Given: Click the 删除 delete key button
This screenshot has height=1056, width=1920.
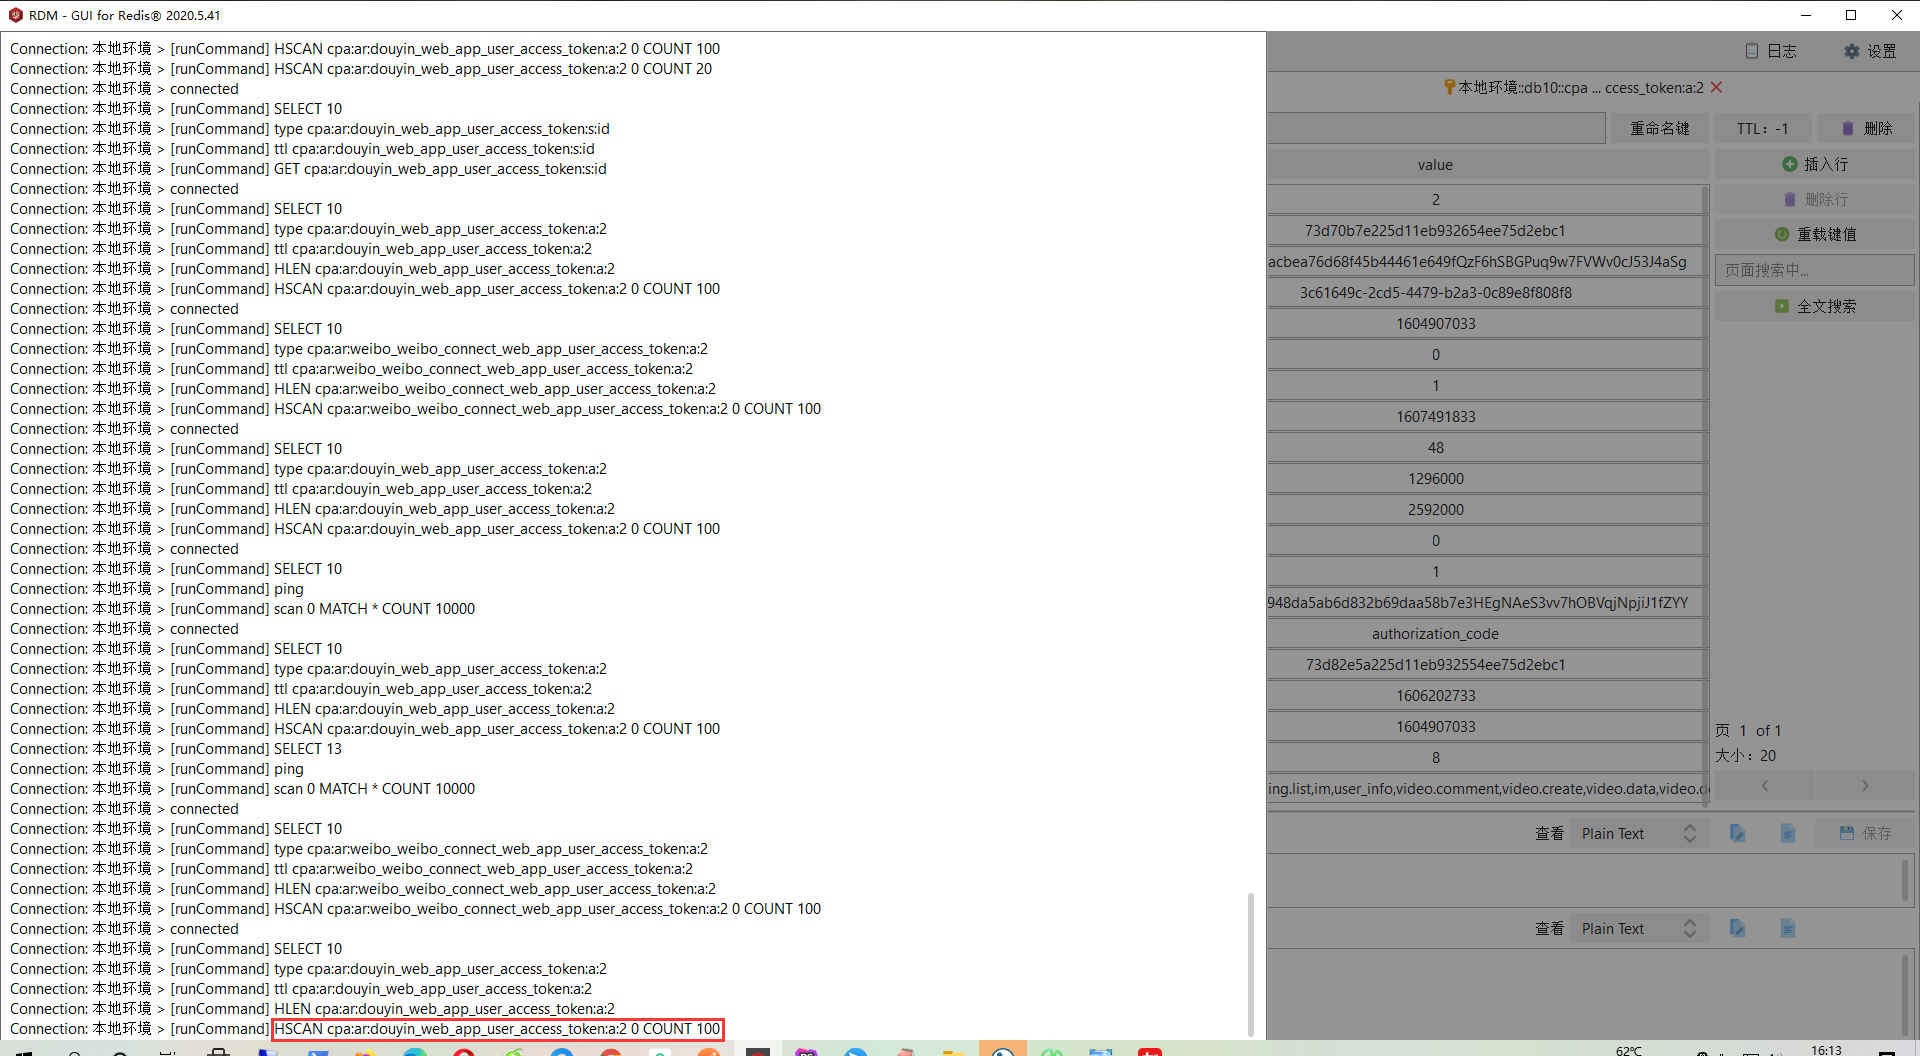Looking at the screenshot, I should pyautogui.click(x=1866, y=128).
